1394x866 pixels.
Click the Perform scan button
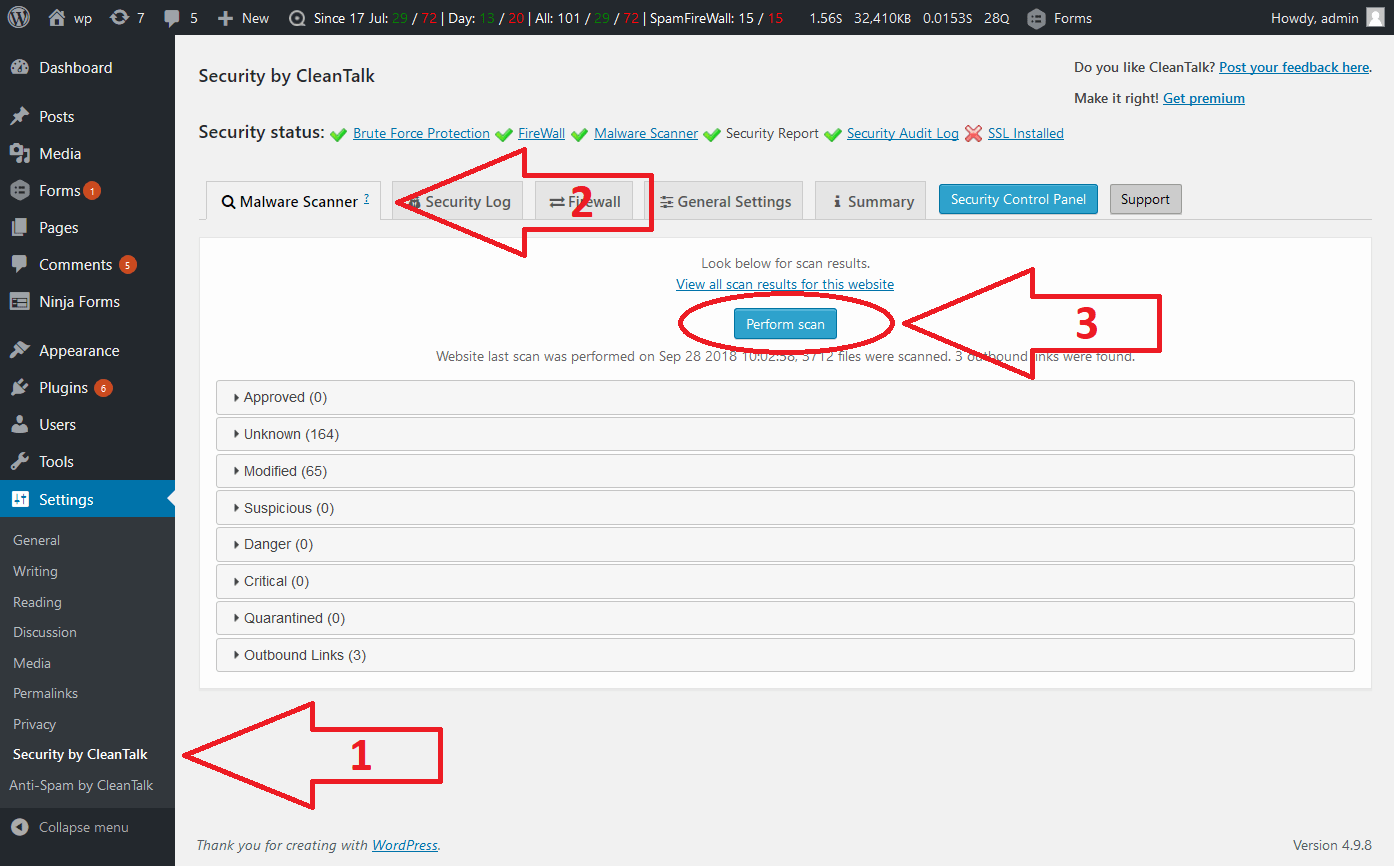(x=785, y=323)
